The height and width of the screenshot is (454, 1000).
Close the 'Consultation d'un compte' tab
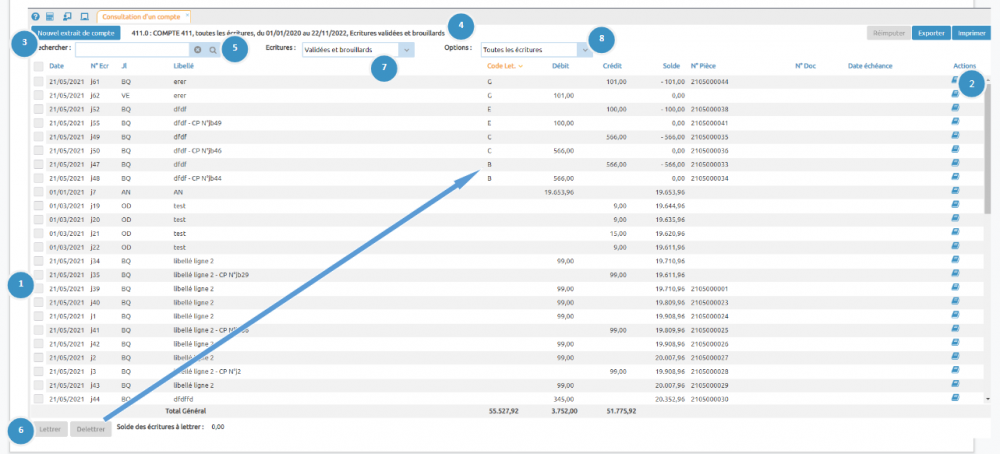(x=187, y=16)
